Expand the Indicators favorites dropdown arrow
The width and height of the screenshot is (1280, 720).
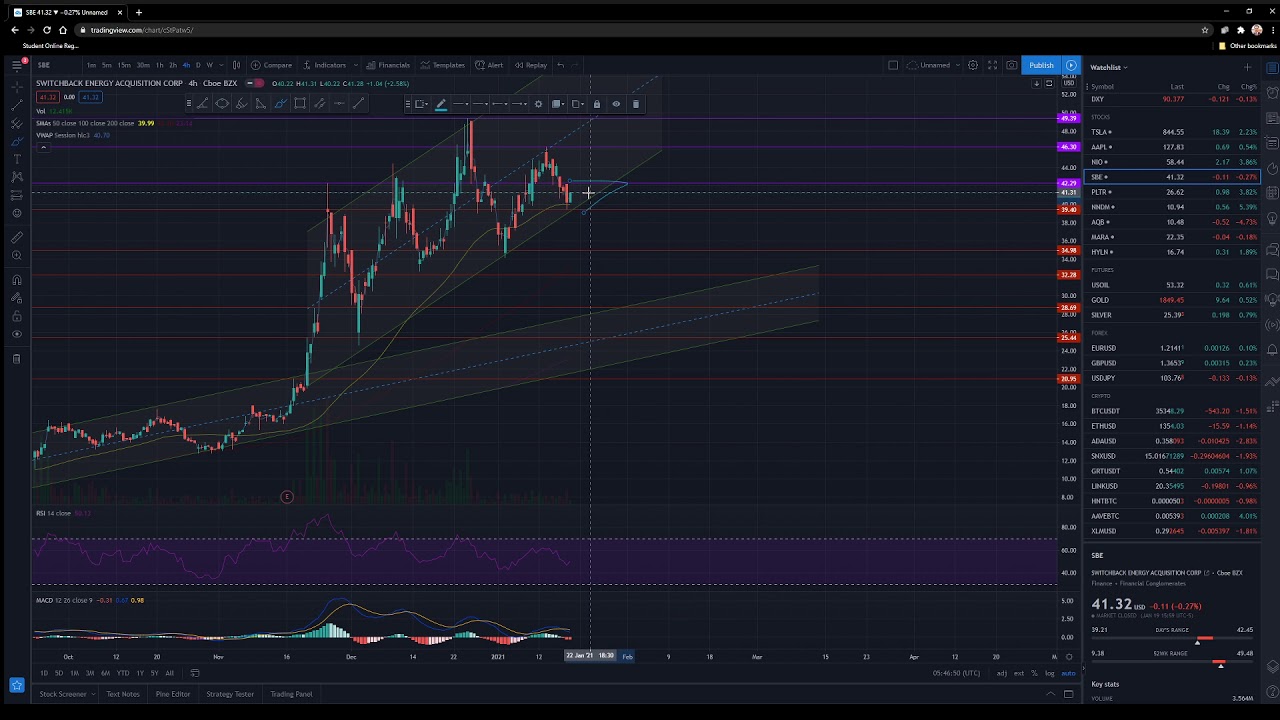coord(355,65)
